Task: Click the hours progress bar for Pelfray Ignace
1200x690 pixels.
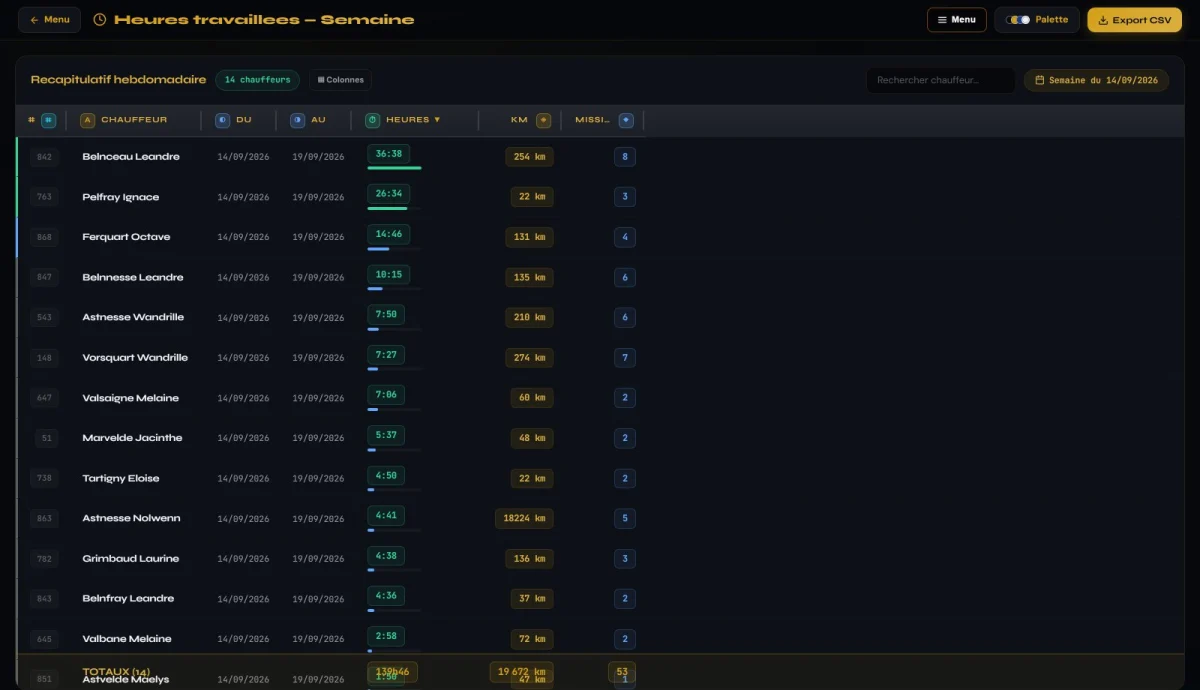Action: (394, 208)
